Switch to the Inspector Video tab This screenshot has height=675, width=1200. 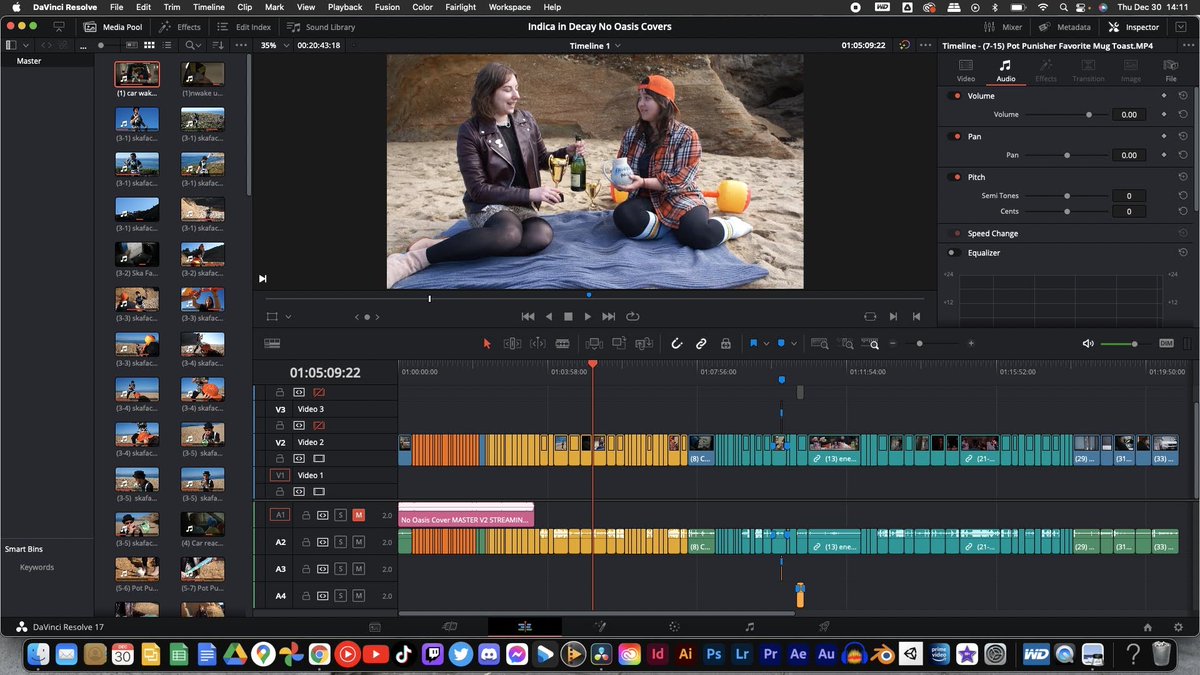pos(966,70)
